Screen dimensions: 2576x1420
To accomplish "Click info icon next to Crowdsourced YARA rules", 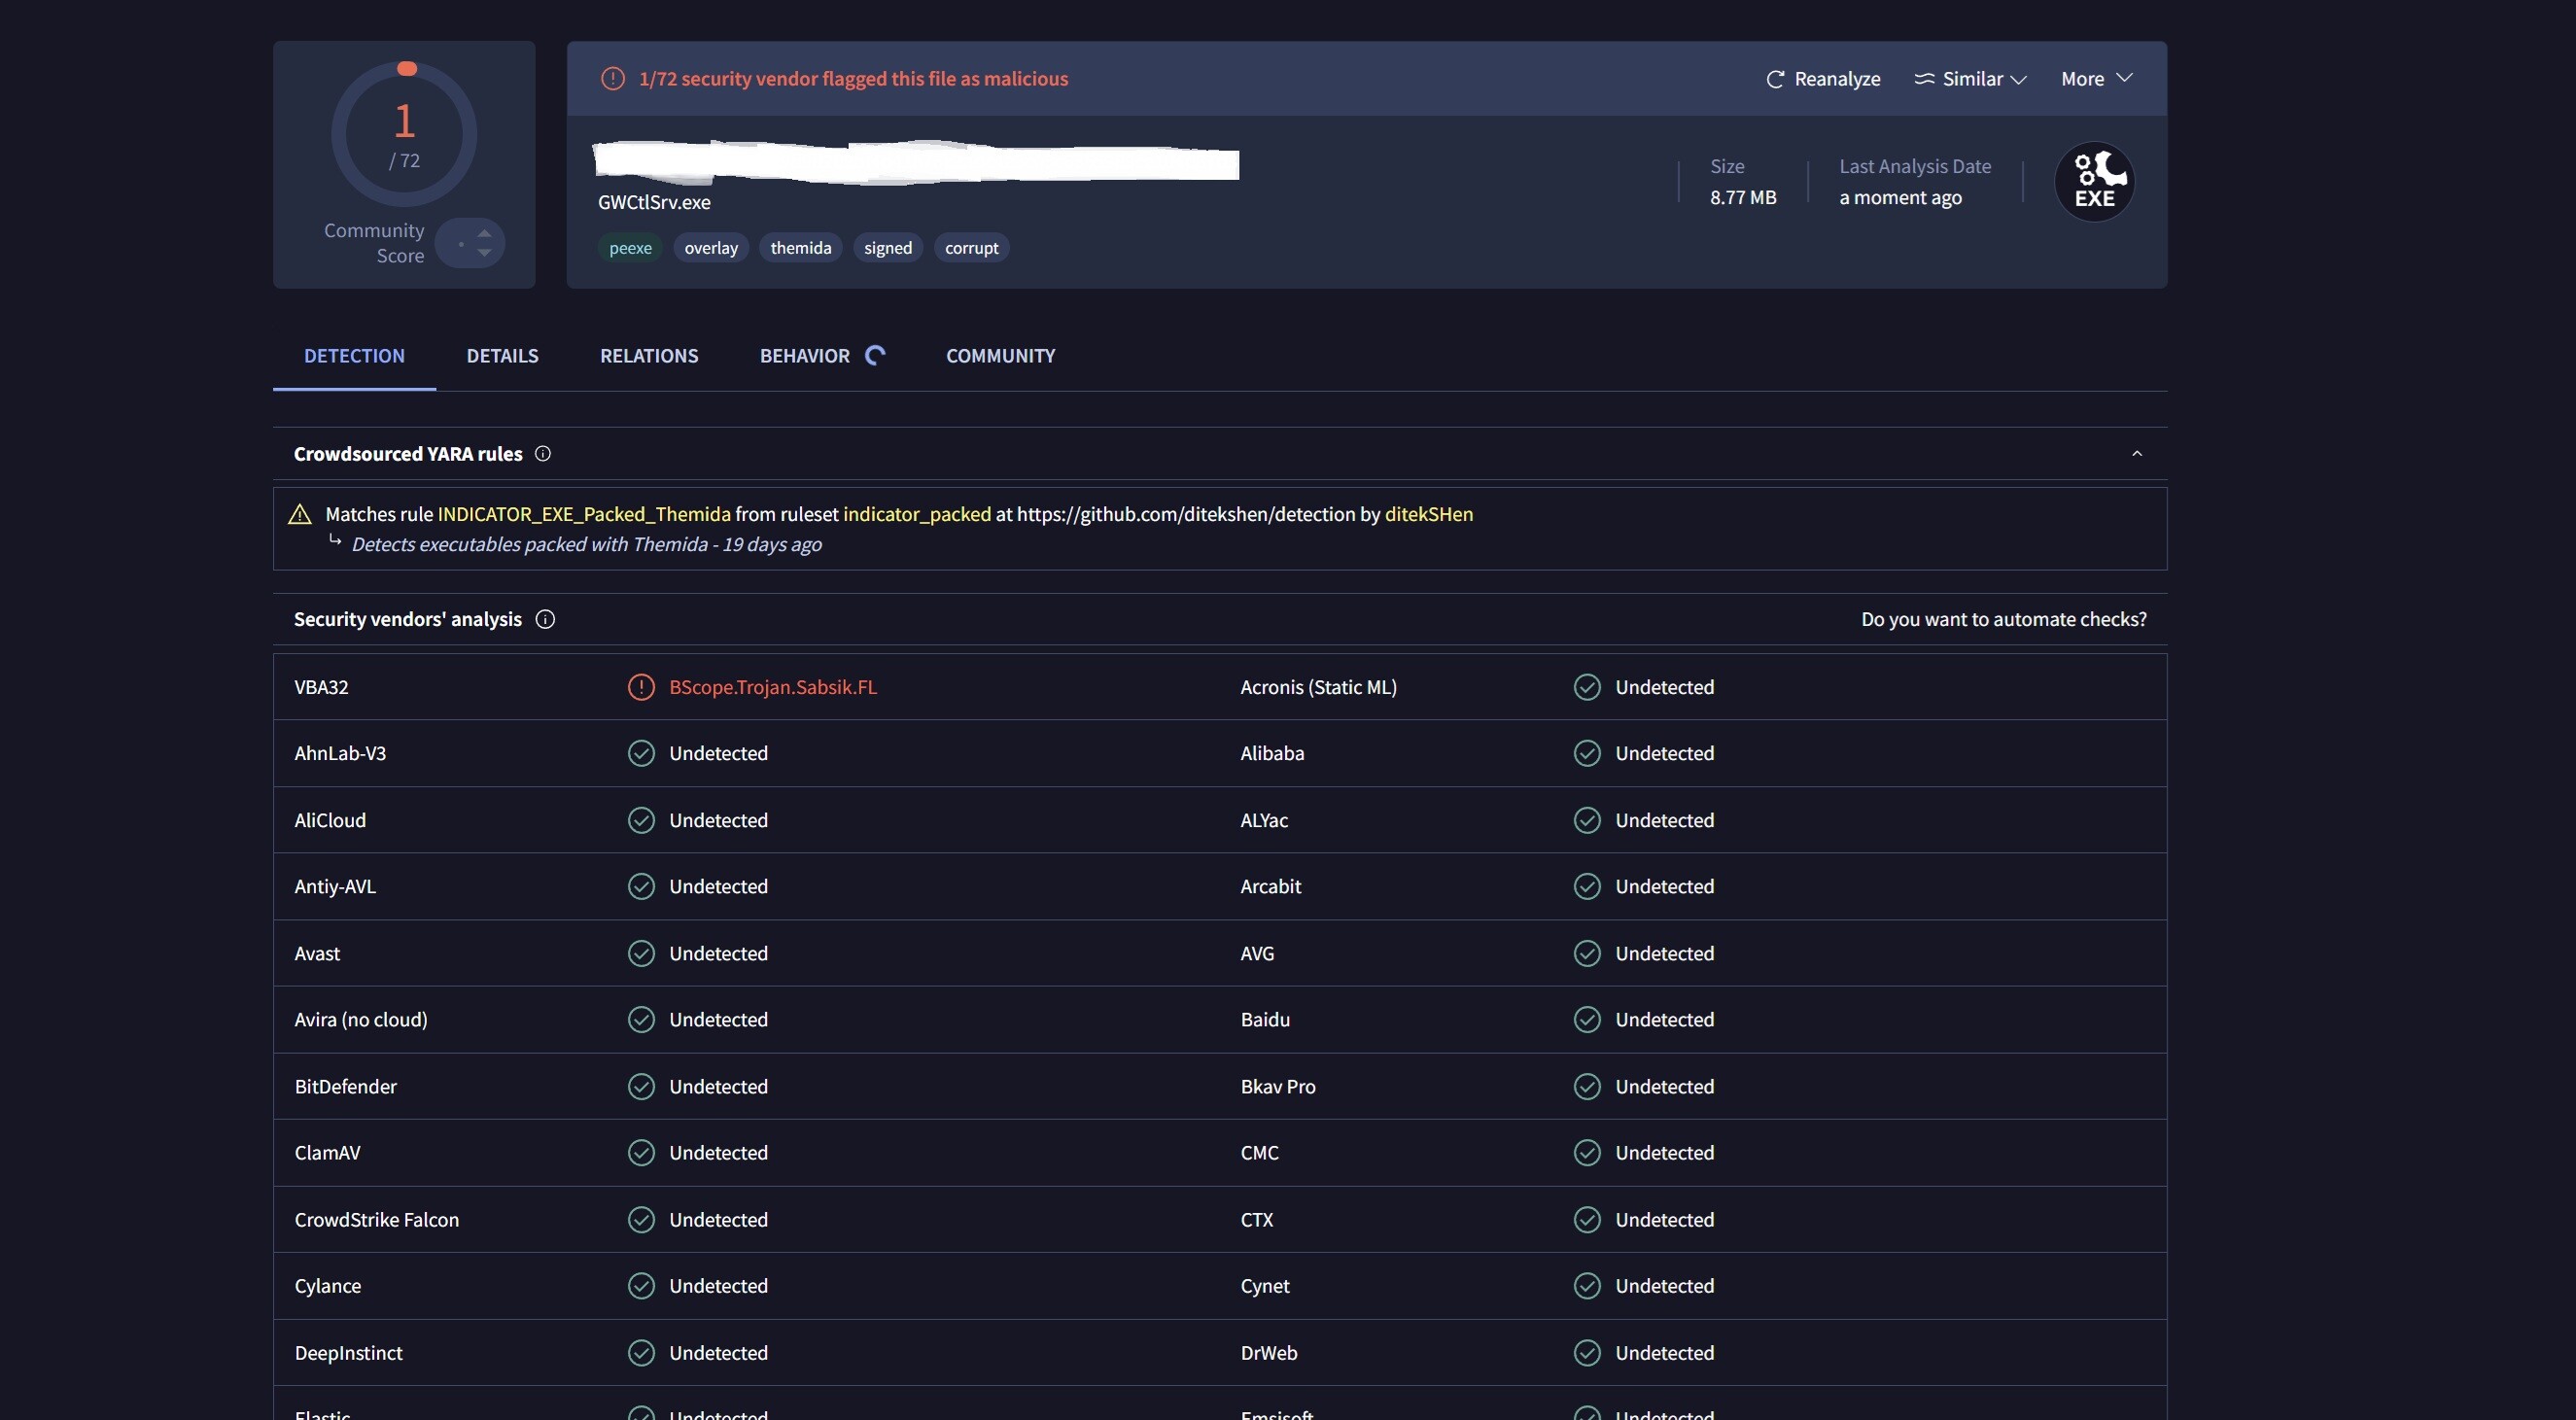I will 543,454.
